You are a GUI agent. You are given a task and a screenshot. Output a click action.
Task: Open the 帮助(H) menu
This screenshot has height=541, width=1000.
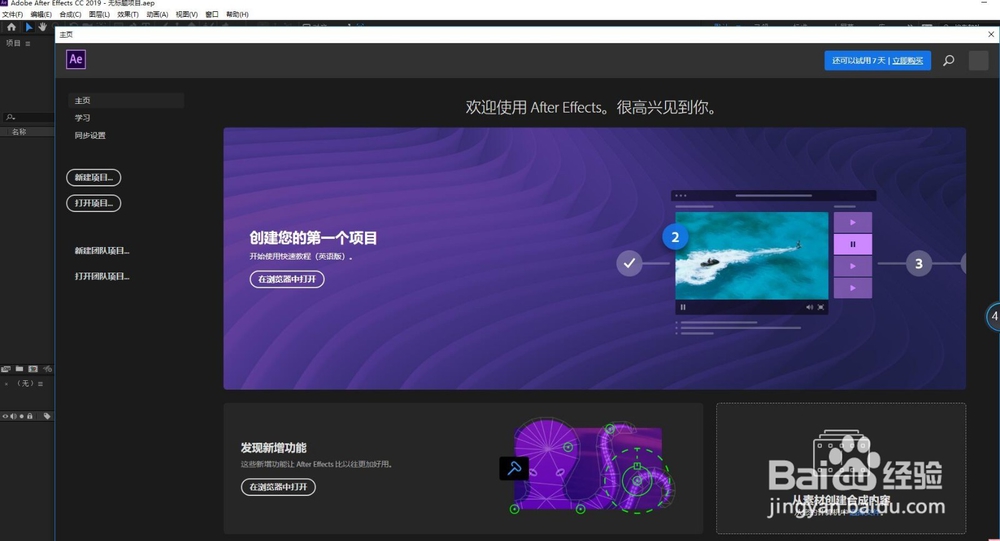click(237, 14)
